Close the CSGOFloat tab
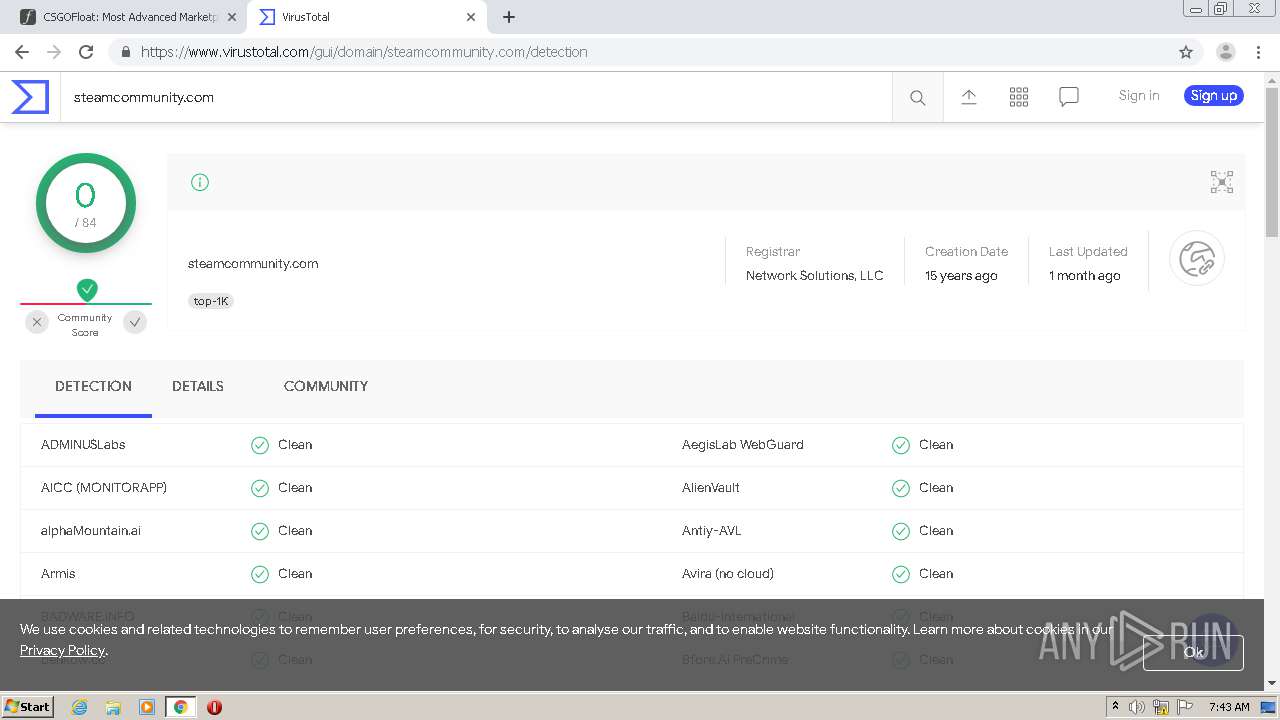Screen dimensions: 1280x720 [232, 17]
